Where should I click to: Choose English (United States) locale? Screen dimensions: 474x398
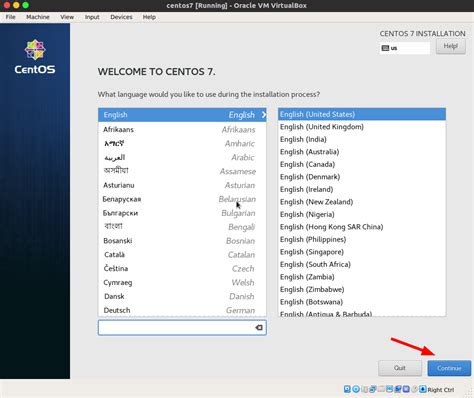point(362,114)
